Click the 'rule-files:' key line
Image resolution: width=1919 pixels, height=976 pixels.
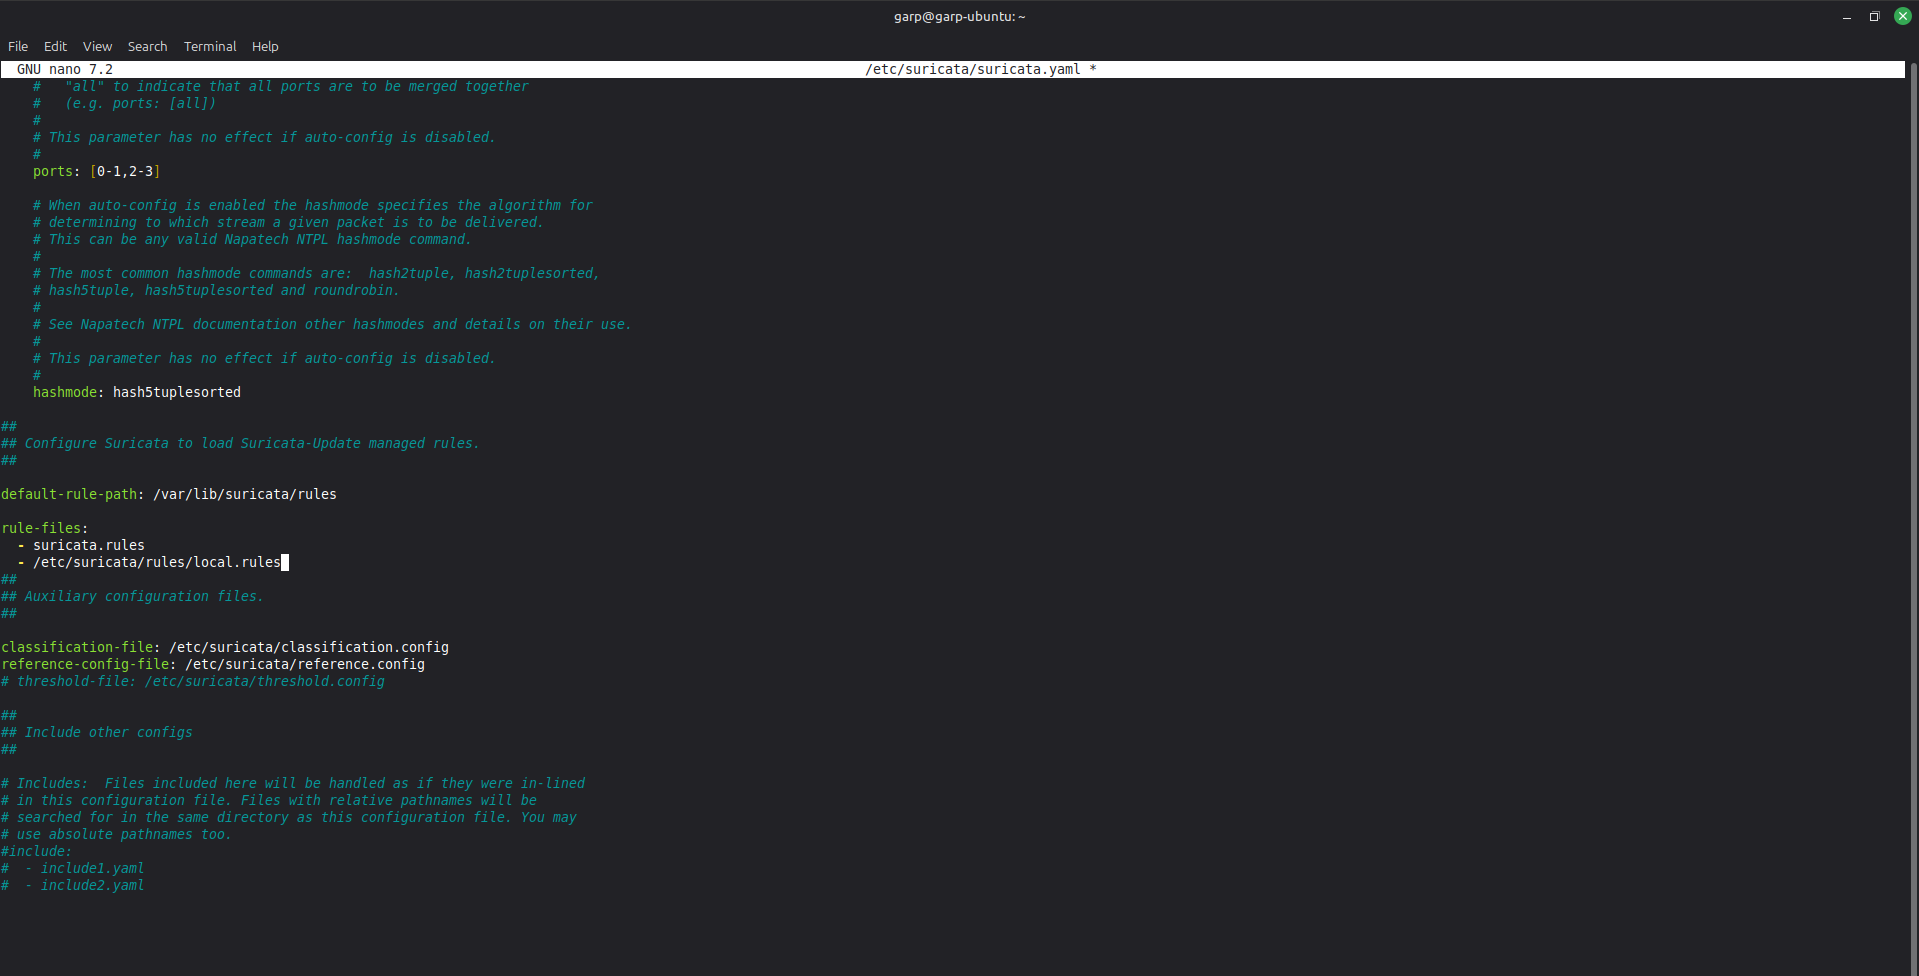45,529
